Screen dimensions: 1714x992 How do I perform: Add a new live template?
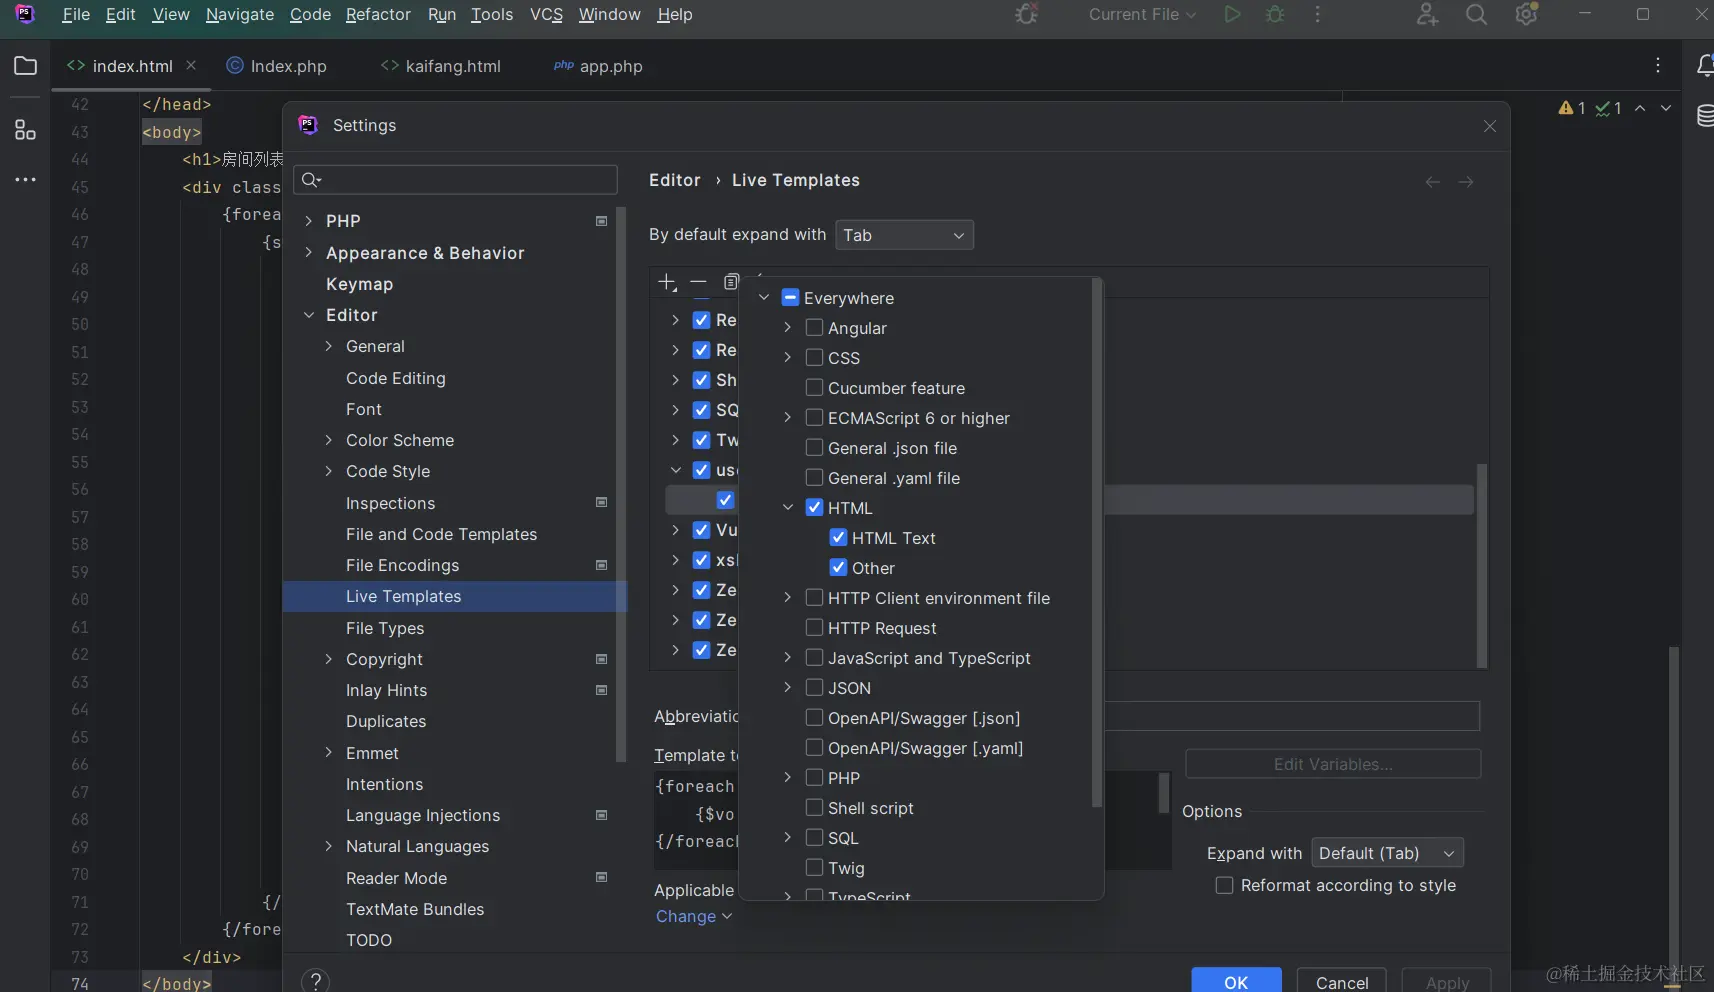click(667, 282)
